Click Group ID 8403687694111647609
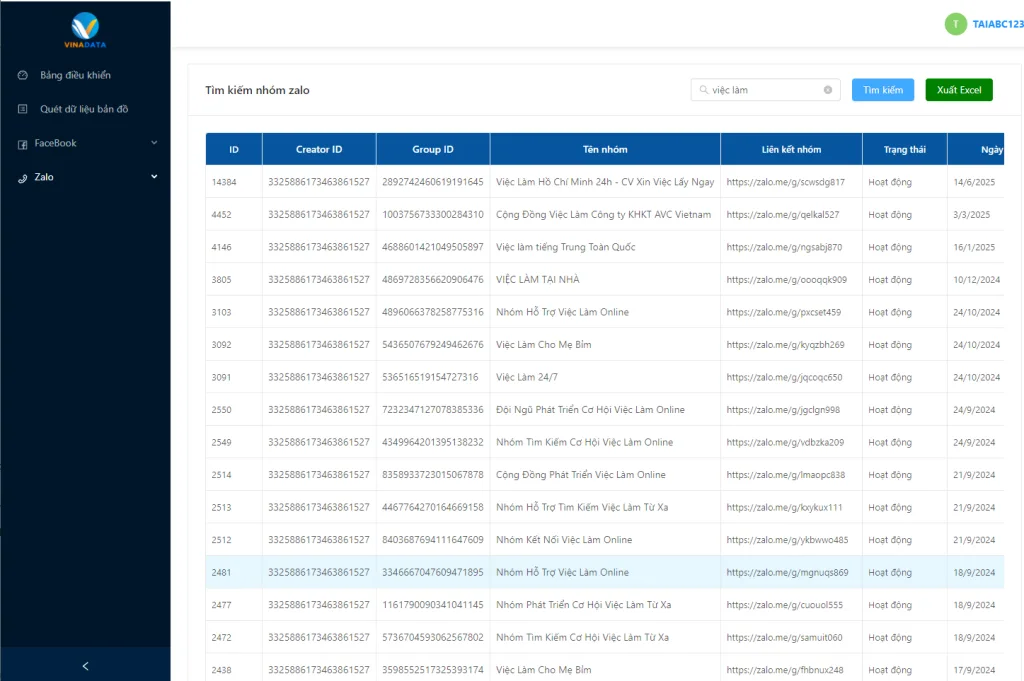 [x=433, y=540]
